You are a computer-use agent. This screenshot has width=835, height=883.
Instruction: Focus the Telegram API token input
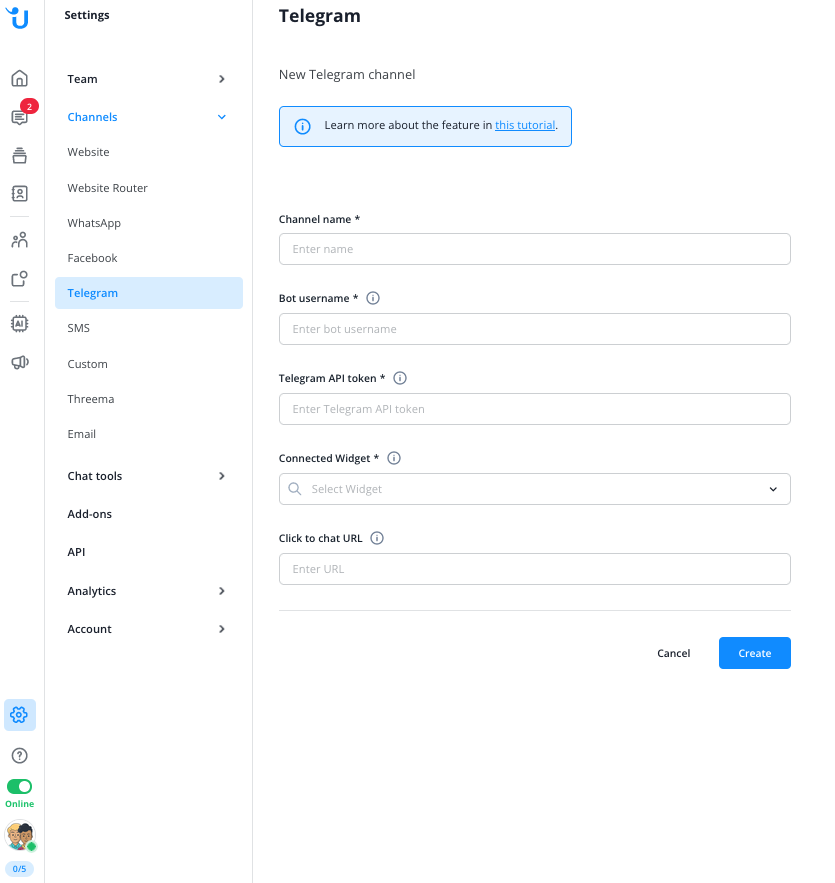[534, 409]
